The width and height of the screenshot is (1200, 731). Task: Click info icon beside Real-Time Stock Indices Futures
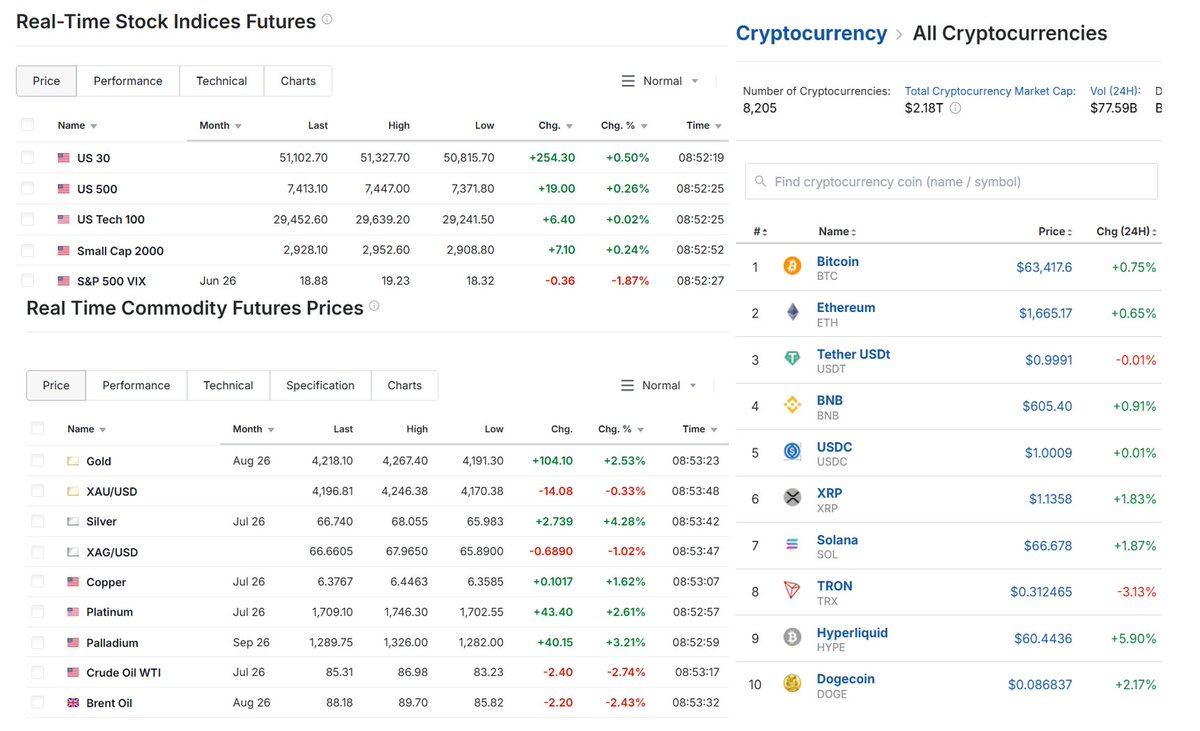coord(327,19)
